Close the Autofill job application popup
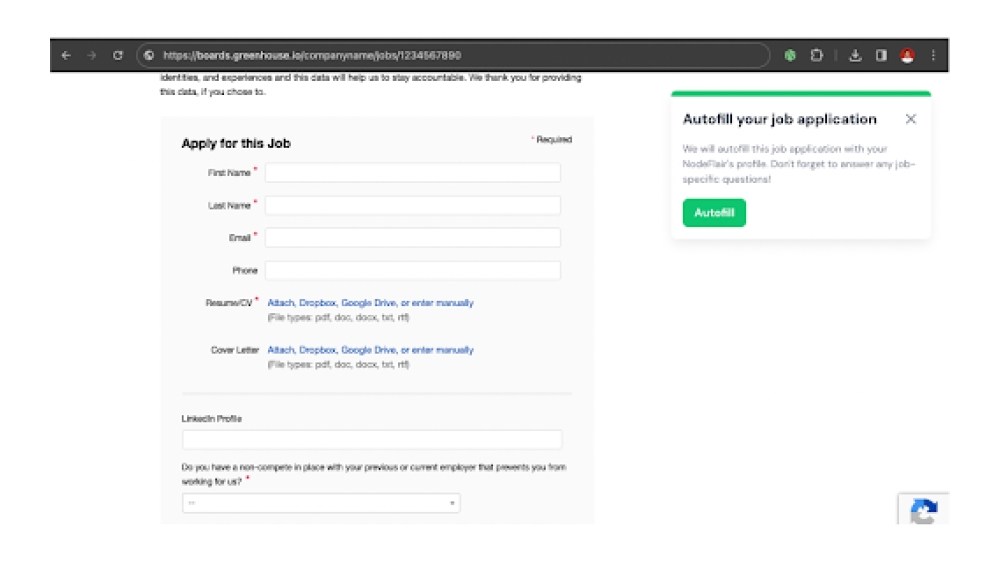The height and width of the screenshot is (563, 1000). [911, 119]
